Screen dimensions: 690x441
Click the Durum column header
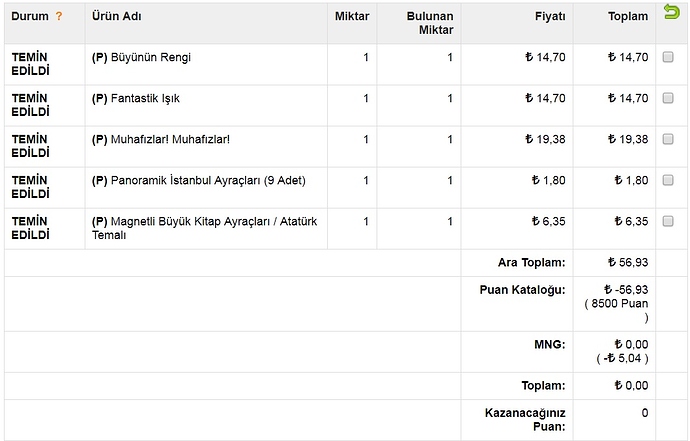[x=30, y=17]
